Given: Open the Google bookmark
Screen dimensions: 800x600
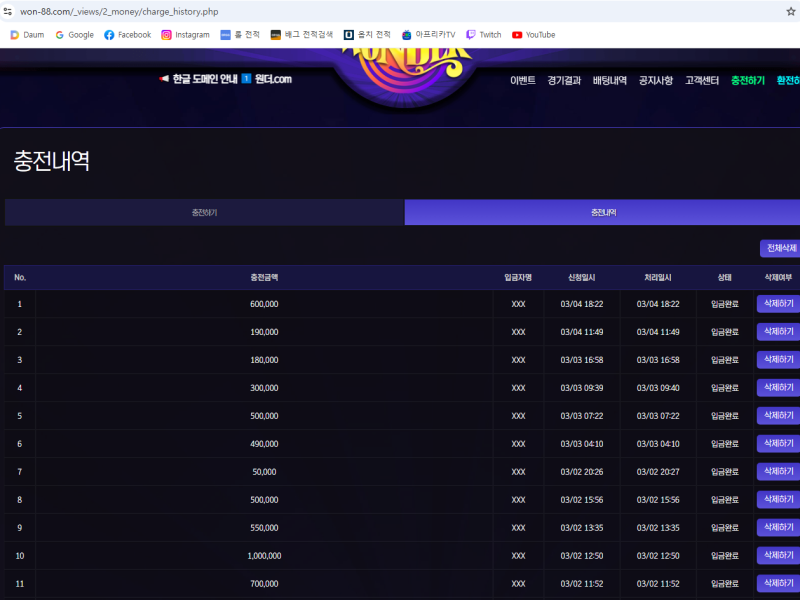Looking at the screenshot, I should [x=74, y=35].
